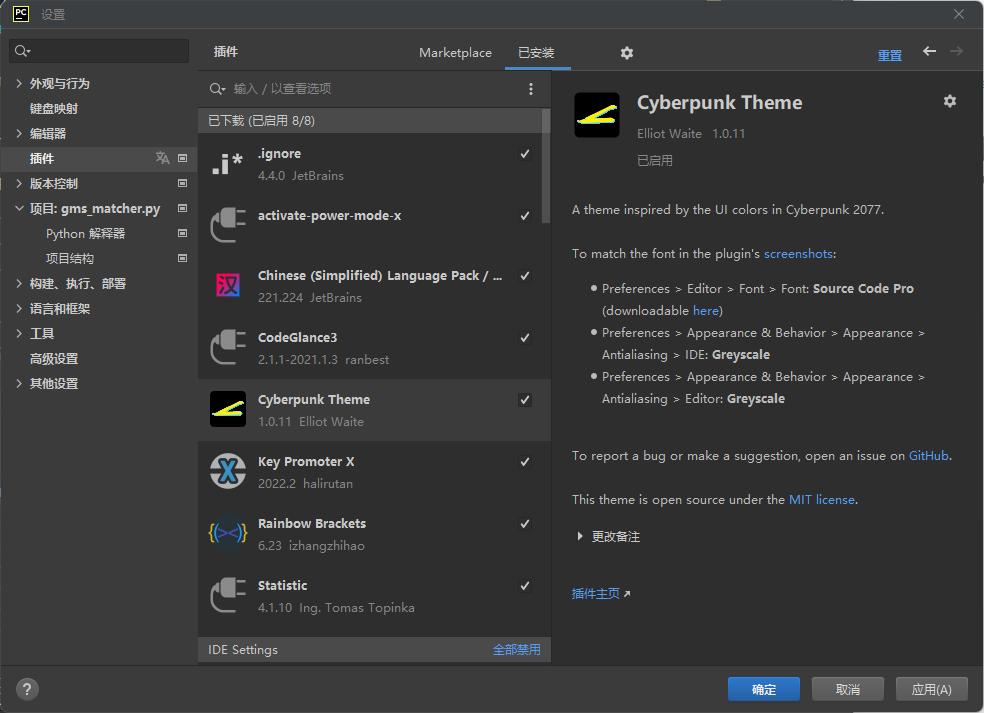
Task: Expand the 编辑器 tree node
Action: coord(19,133)
